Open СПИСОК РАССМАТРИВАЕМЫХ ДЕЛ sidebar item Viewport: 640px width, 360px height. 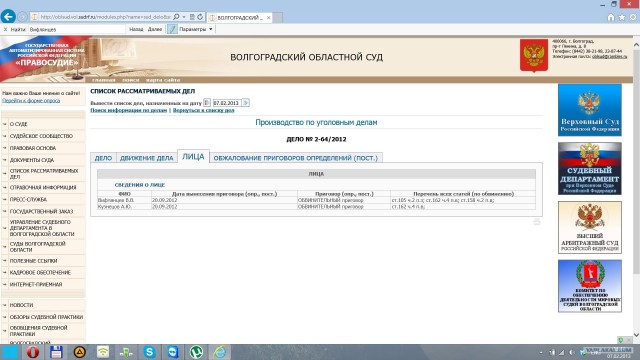[x=43, y=174]
